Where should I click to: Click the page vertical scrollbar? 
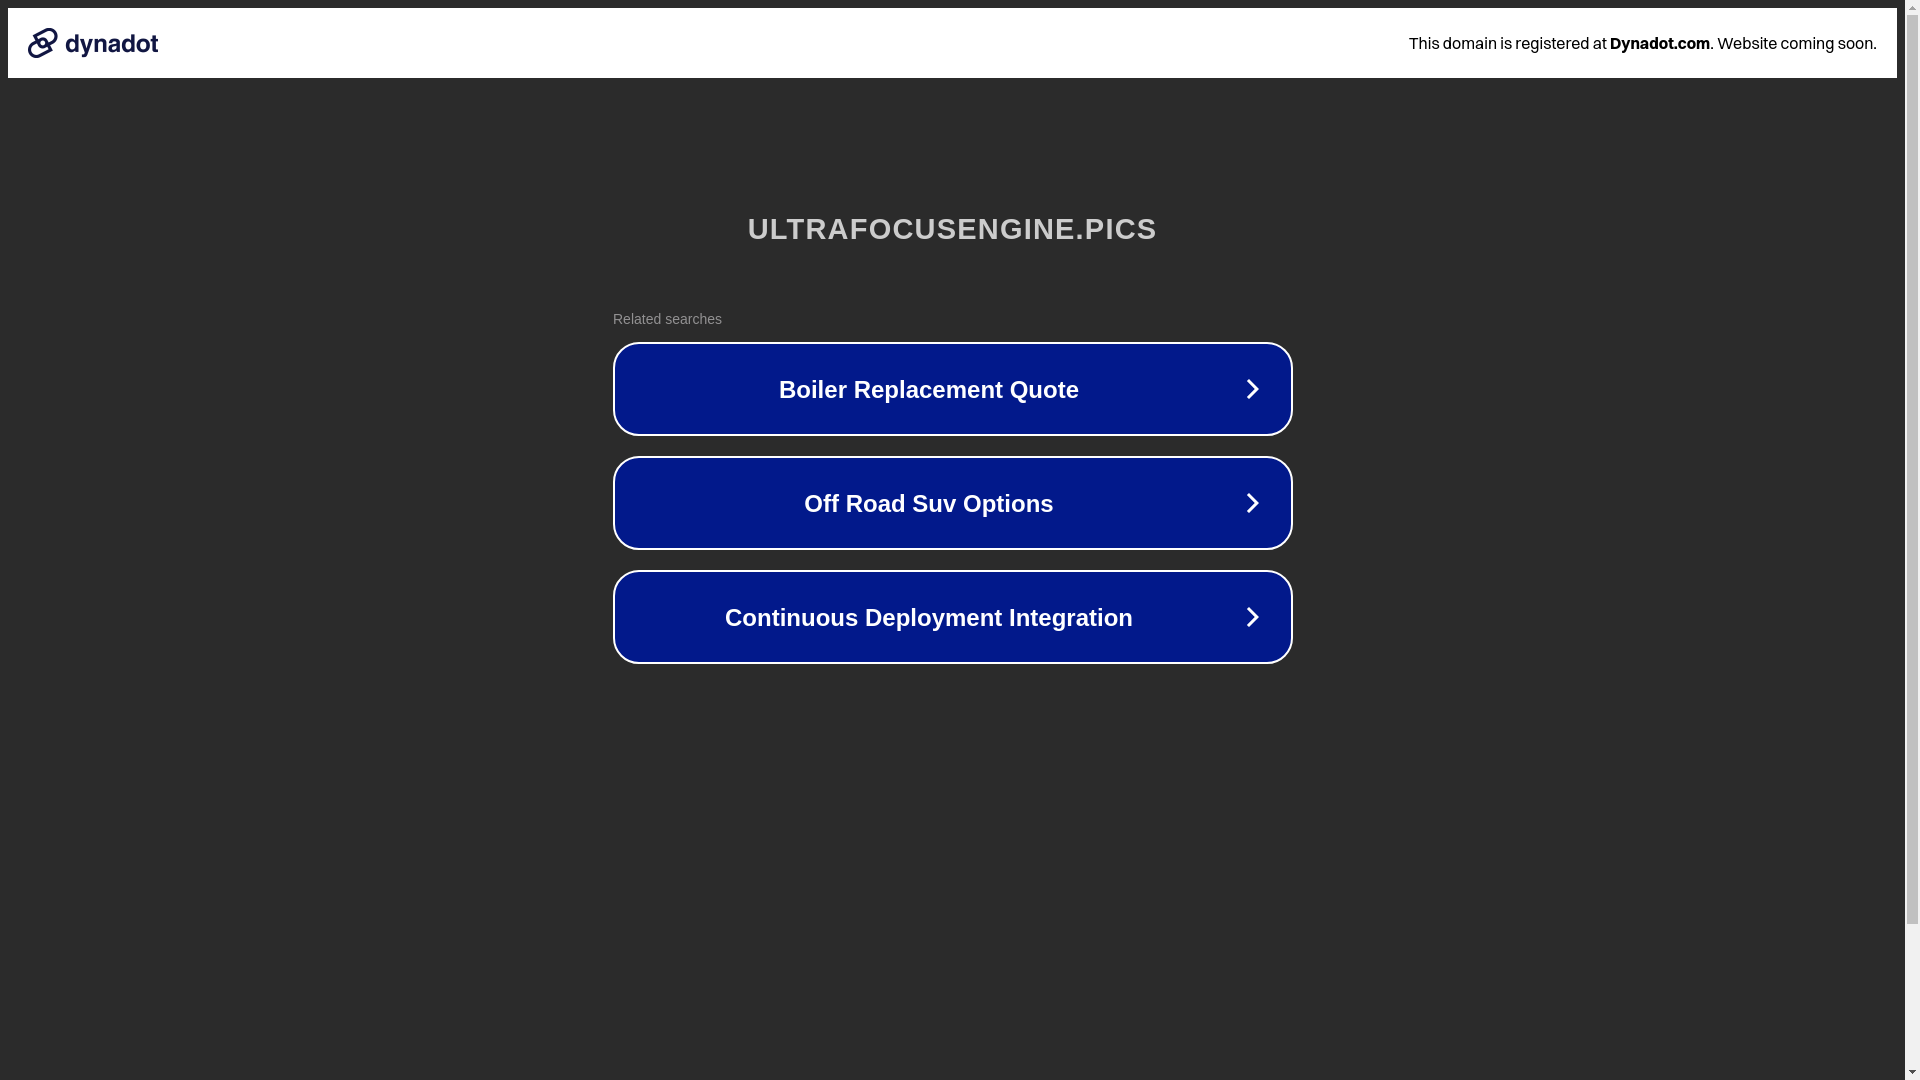1912,540
